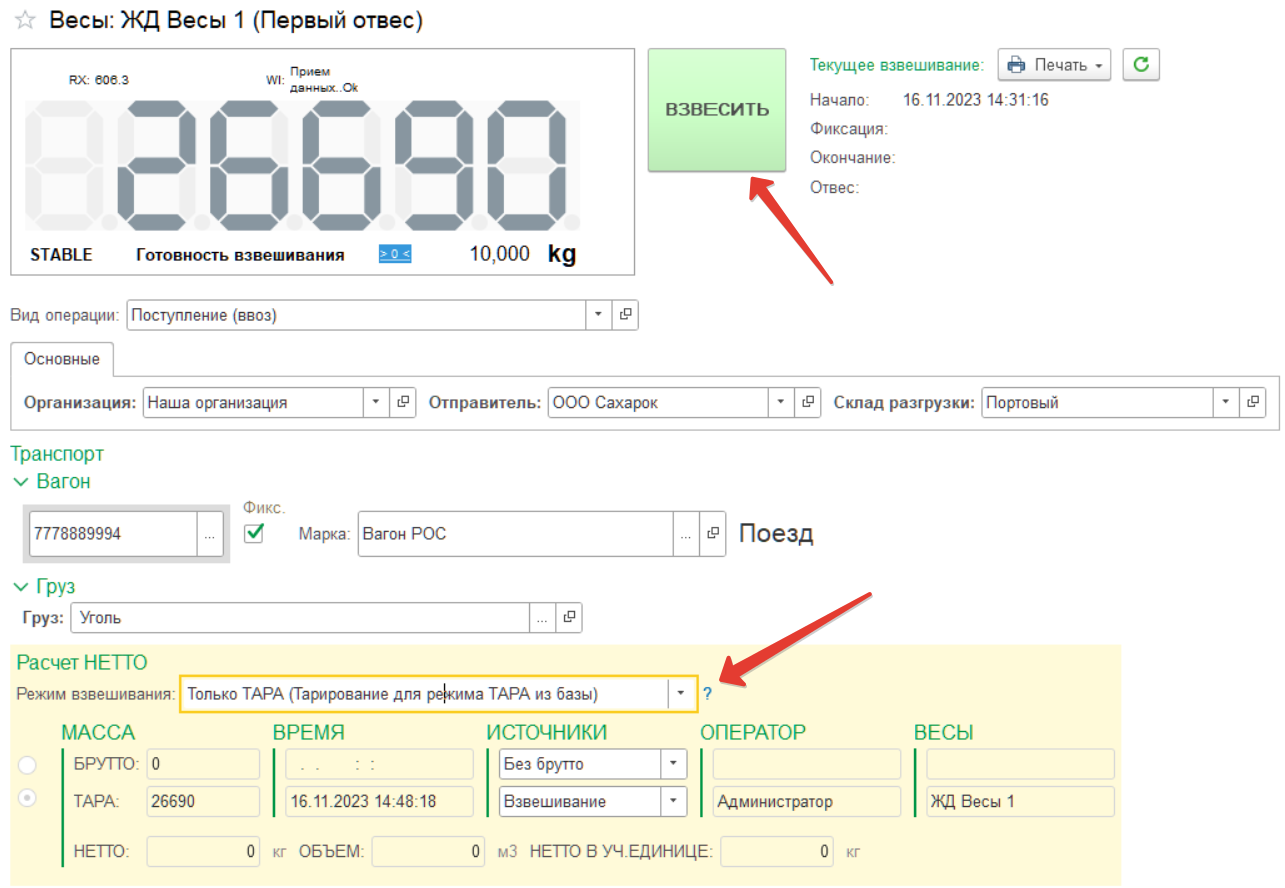Viewport: 1285px width, 888px height.
Task: Open the Склад разгрузки record icon
Action: click(x=1252, y=402)
